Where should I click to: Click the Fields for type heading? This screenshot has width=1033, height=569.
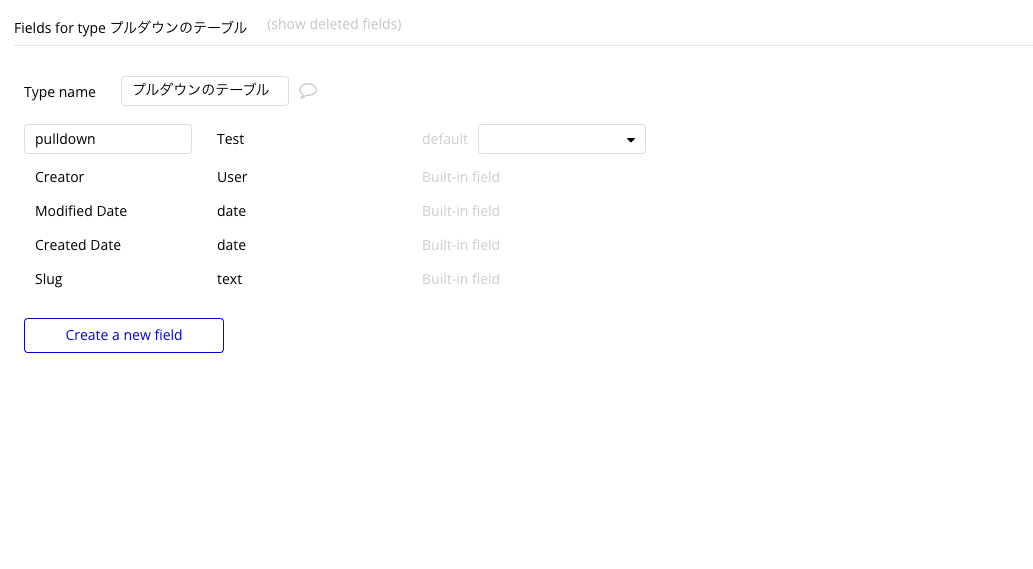(x=130, y=28)
